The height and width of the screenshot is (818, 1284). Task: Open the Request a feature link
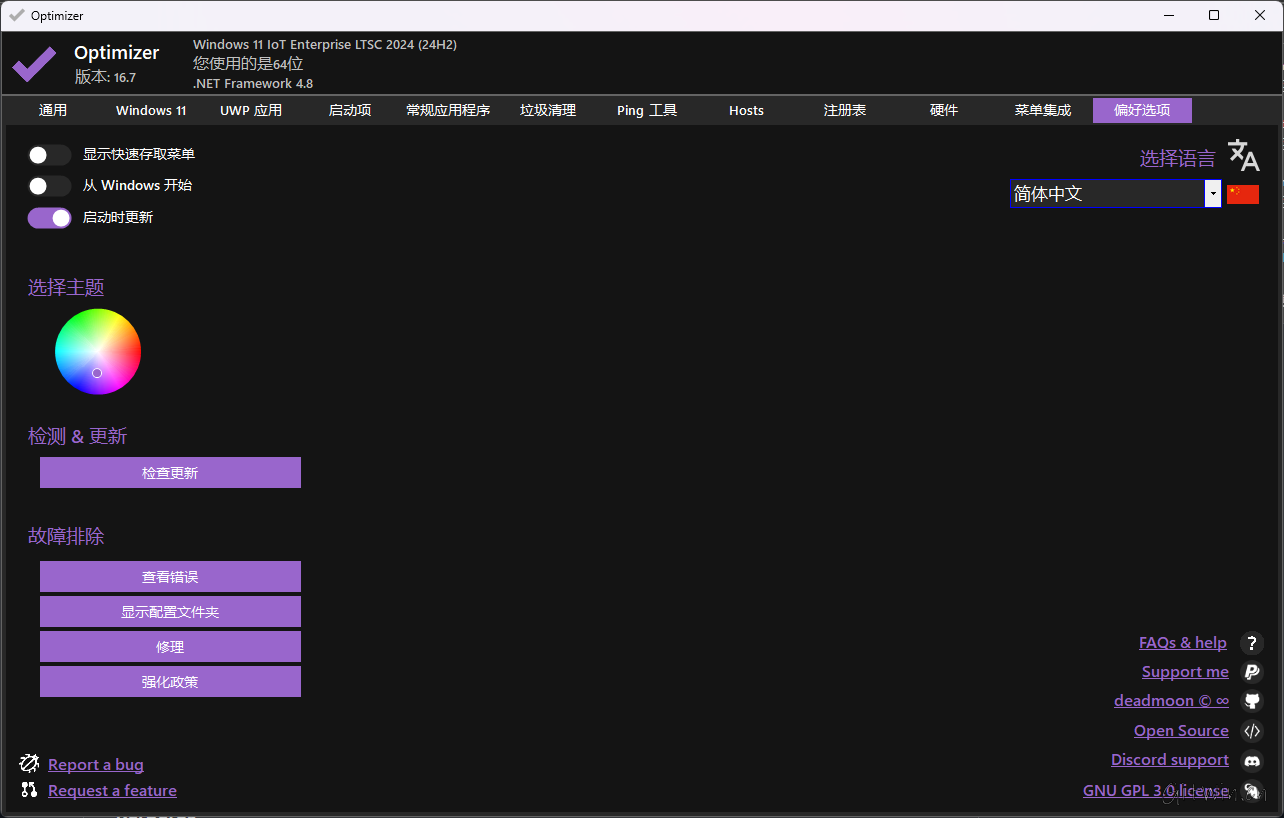coord(112,790)
